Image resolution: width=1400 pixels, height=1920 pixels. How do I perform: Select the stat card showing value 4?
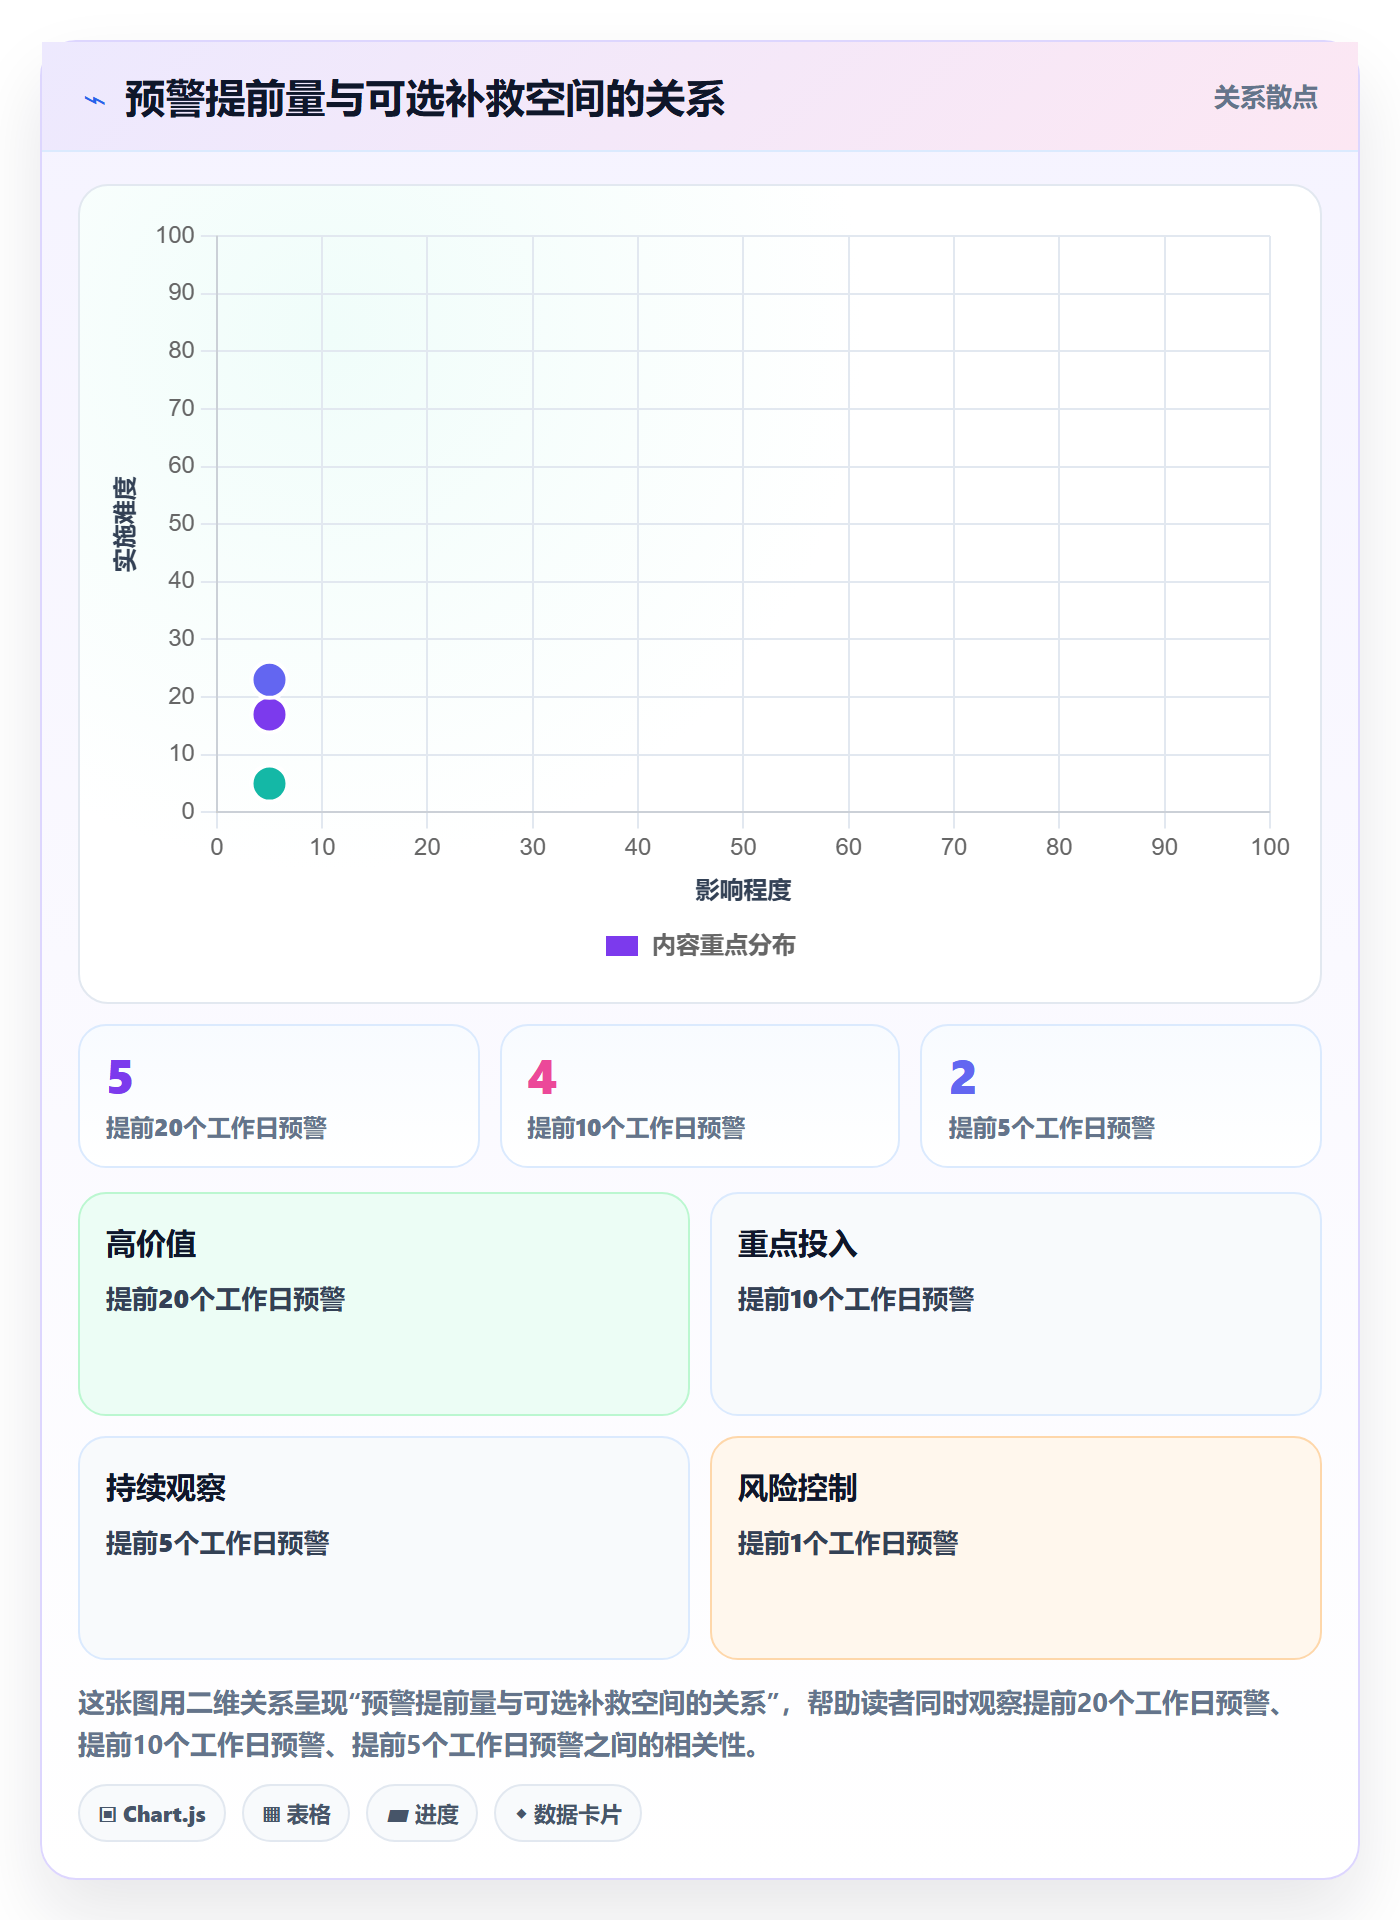700,1096
